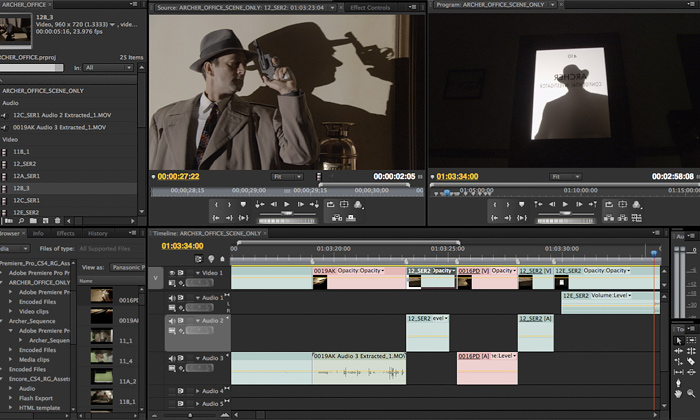Select Timeline: ARCHER_OFFICE_SCENE_ONLY tab
This screenshot has height=420, width=700.
[x=207, y=233]
